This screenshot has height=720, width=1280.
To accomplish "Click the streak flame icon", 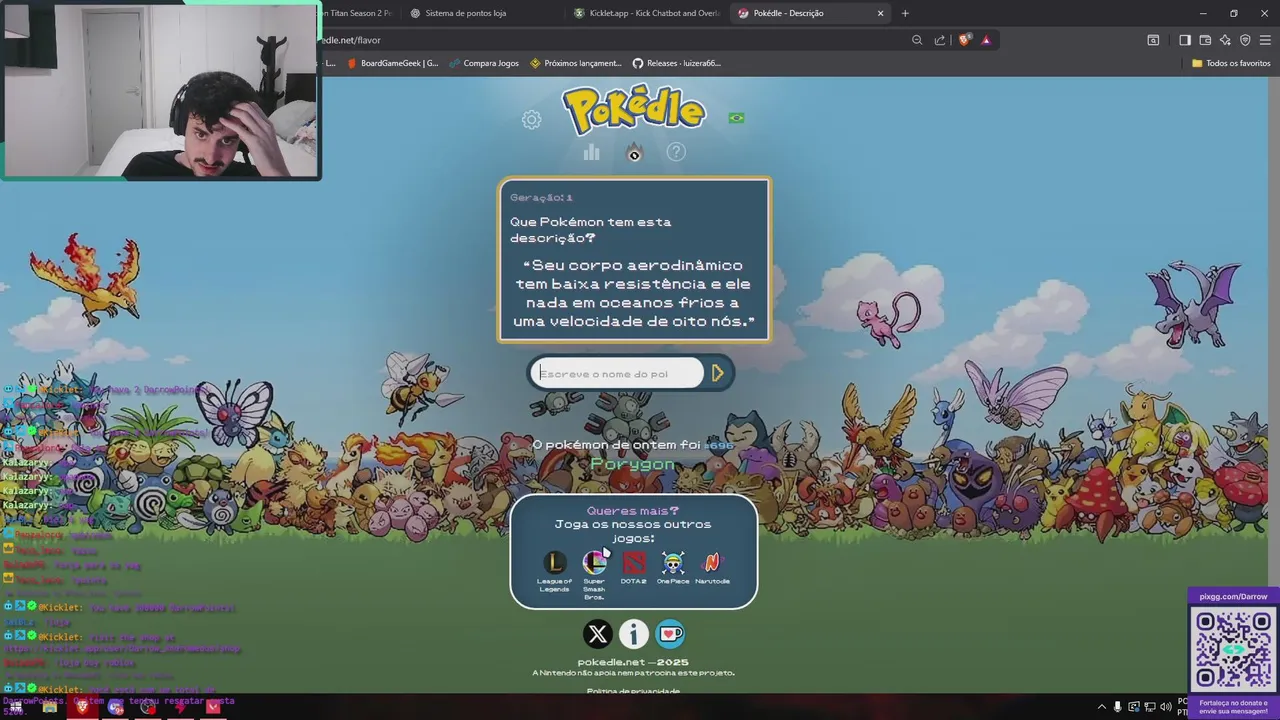I will [634, 152].
